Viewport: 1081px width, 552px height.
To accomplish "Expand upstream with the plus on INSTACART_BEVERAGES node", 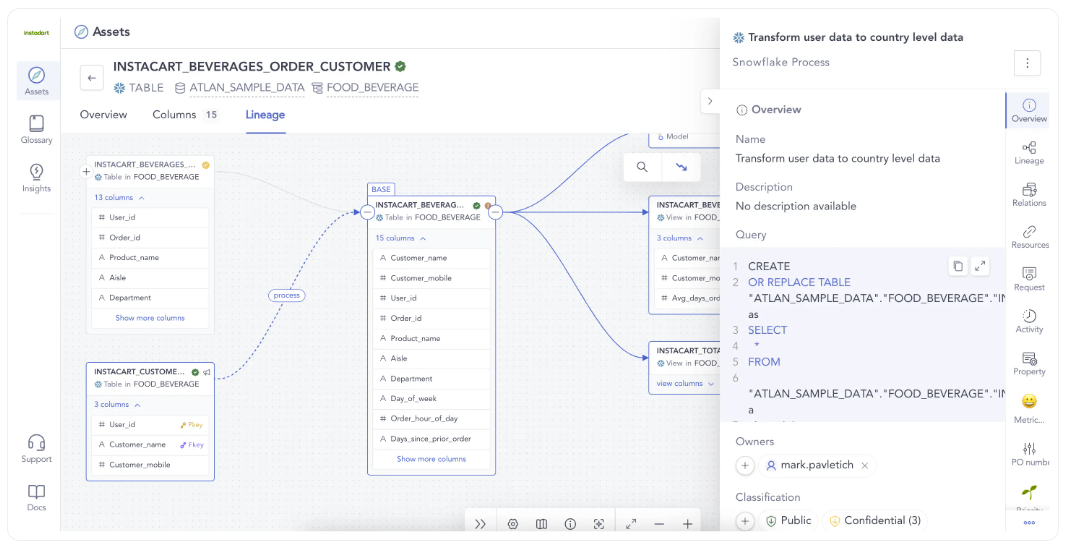I will (86, 172).
